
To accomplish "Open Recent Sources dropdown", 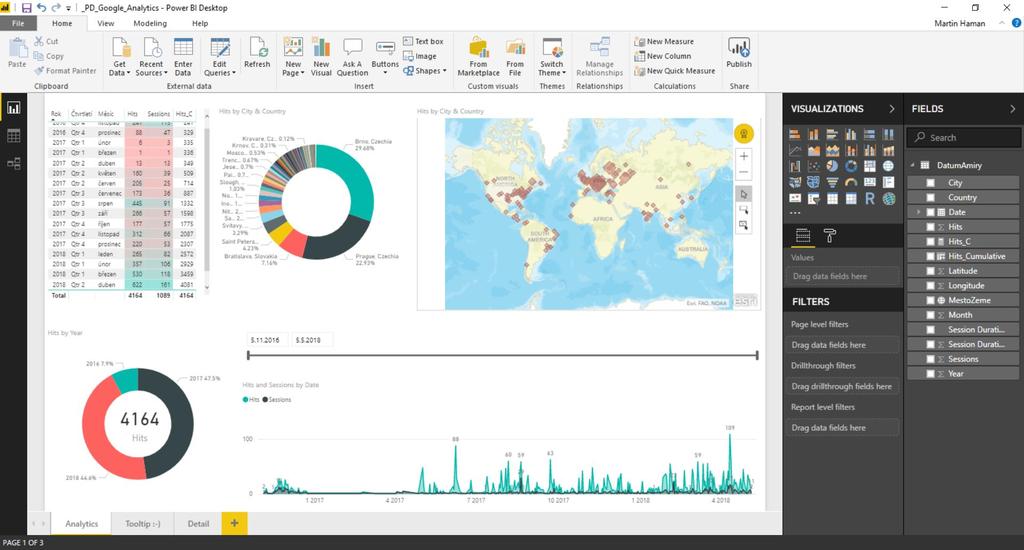I will click(x=152, y=69).
